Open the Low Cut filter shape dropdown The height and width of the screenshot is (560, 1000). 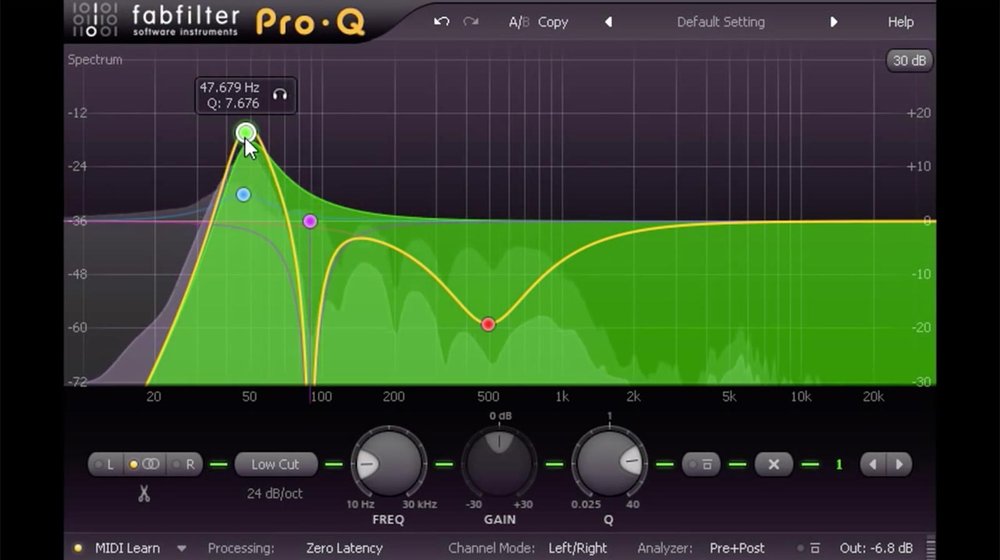pos(276,464)
